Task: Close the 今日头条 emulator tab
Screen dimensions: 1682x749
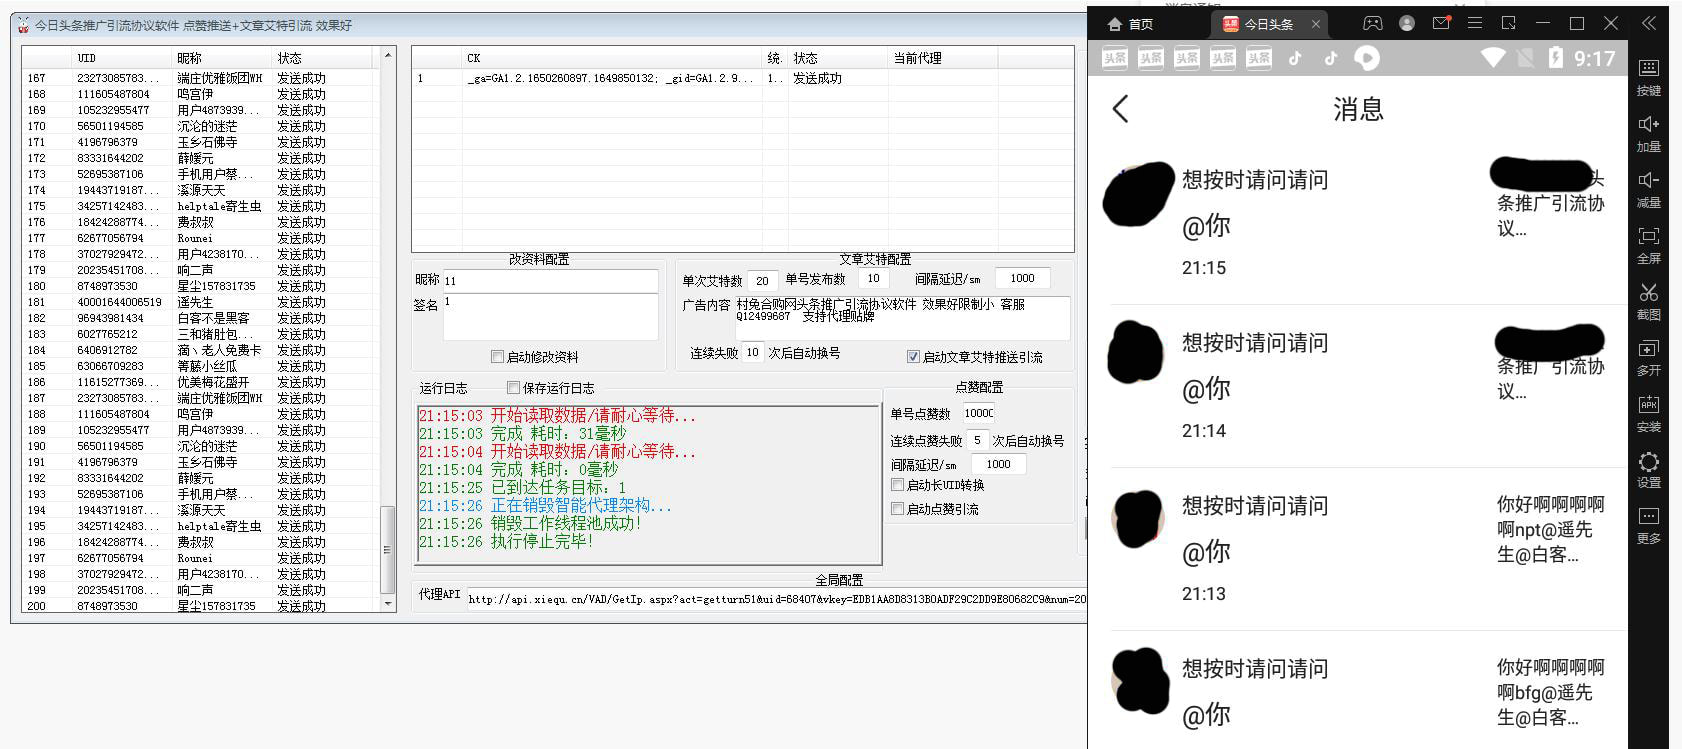Action: click(x=1315, y=24)
